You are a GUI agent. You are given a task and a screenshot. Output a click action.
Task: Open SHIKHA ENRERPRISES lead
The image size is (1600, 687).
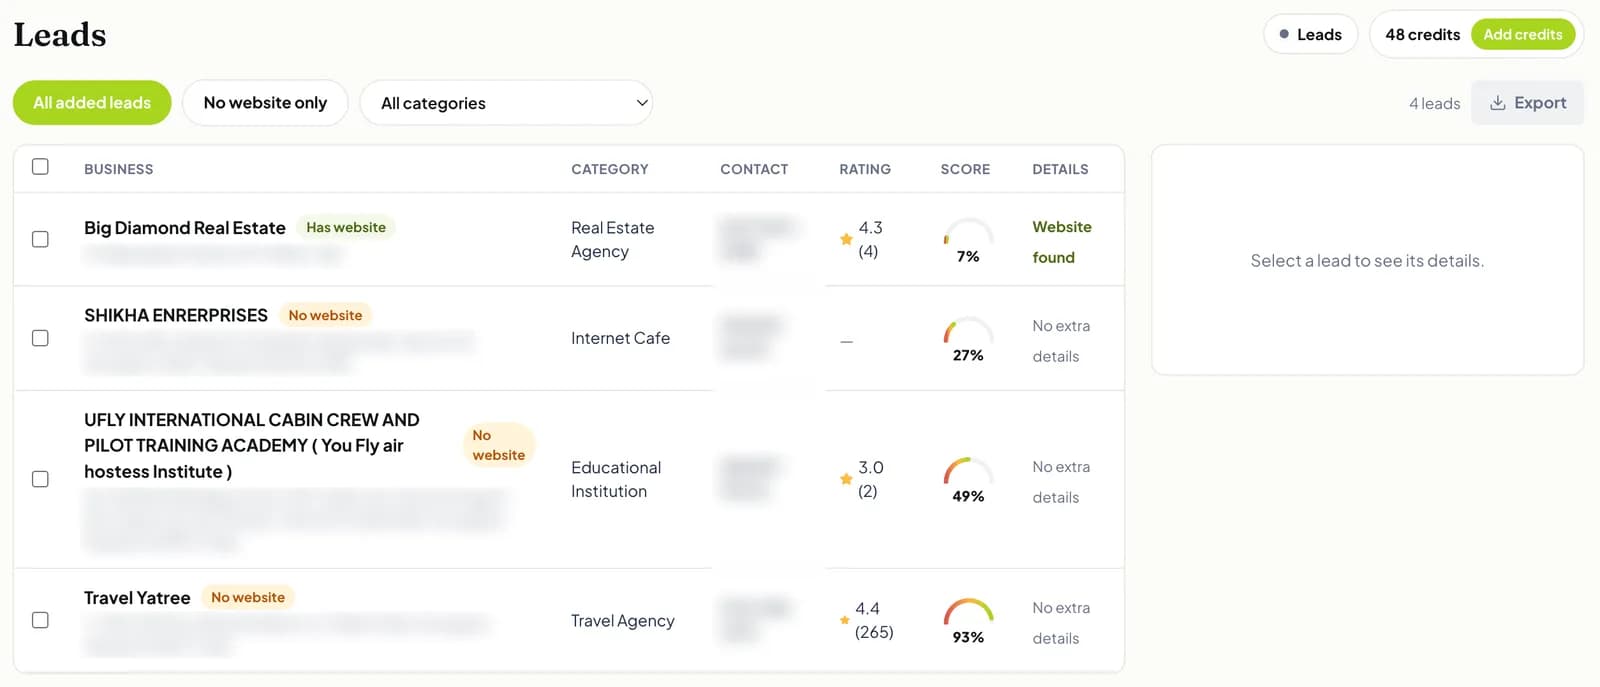176,315
